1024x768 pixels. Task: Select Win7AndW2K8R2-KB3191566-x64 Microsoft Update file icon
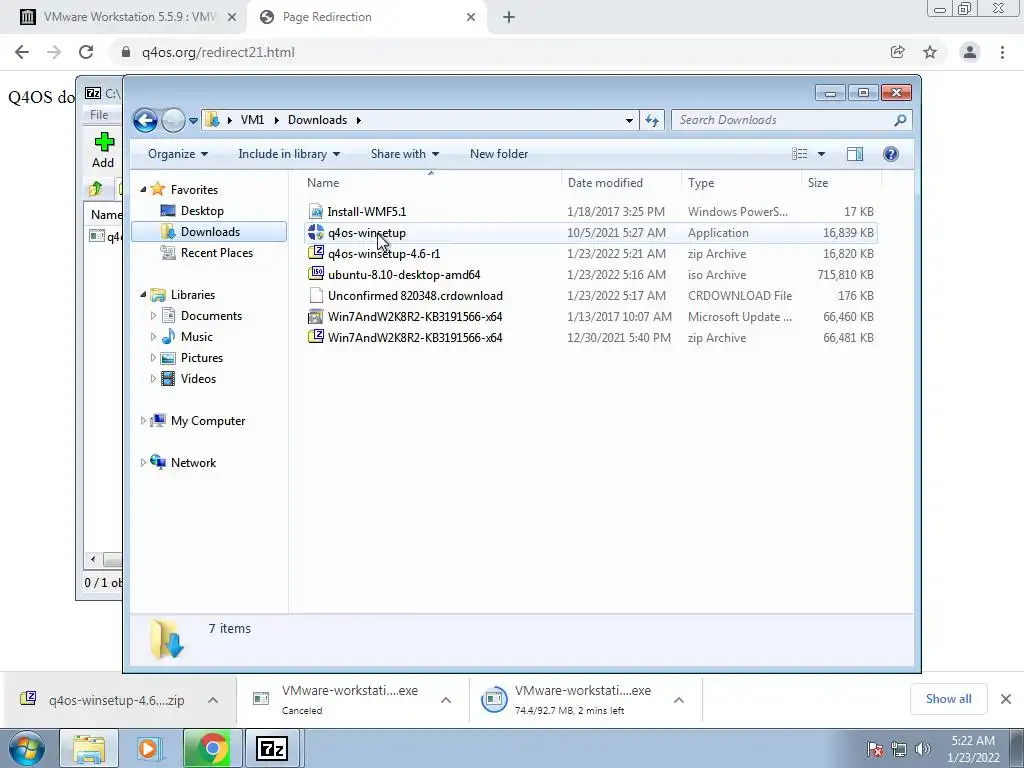point(316,317)
